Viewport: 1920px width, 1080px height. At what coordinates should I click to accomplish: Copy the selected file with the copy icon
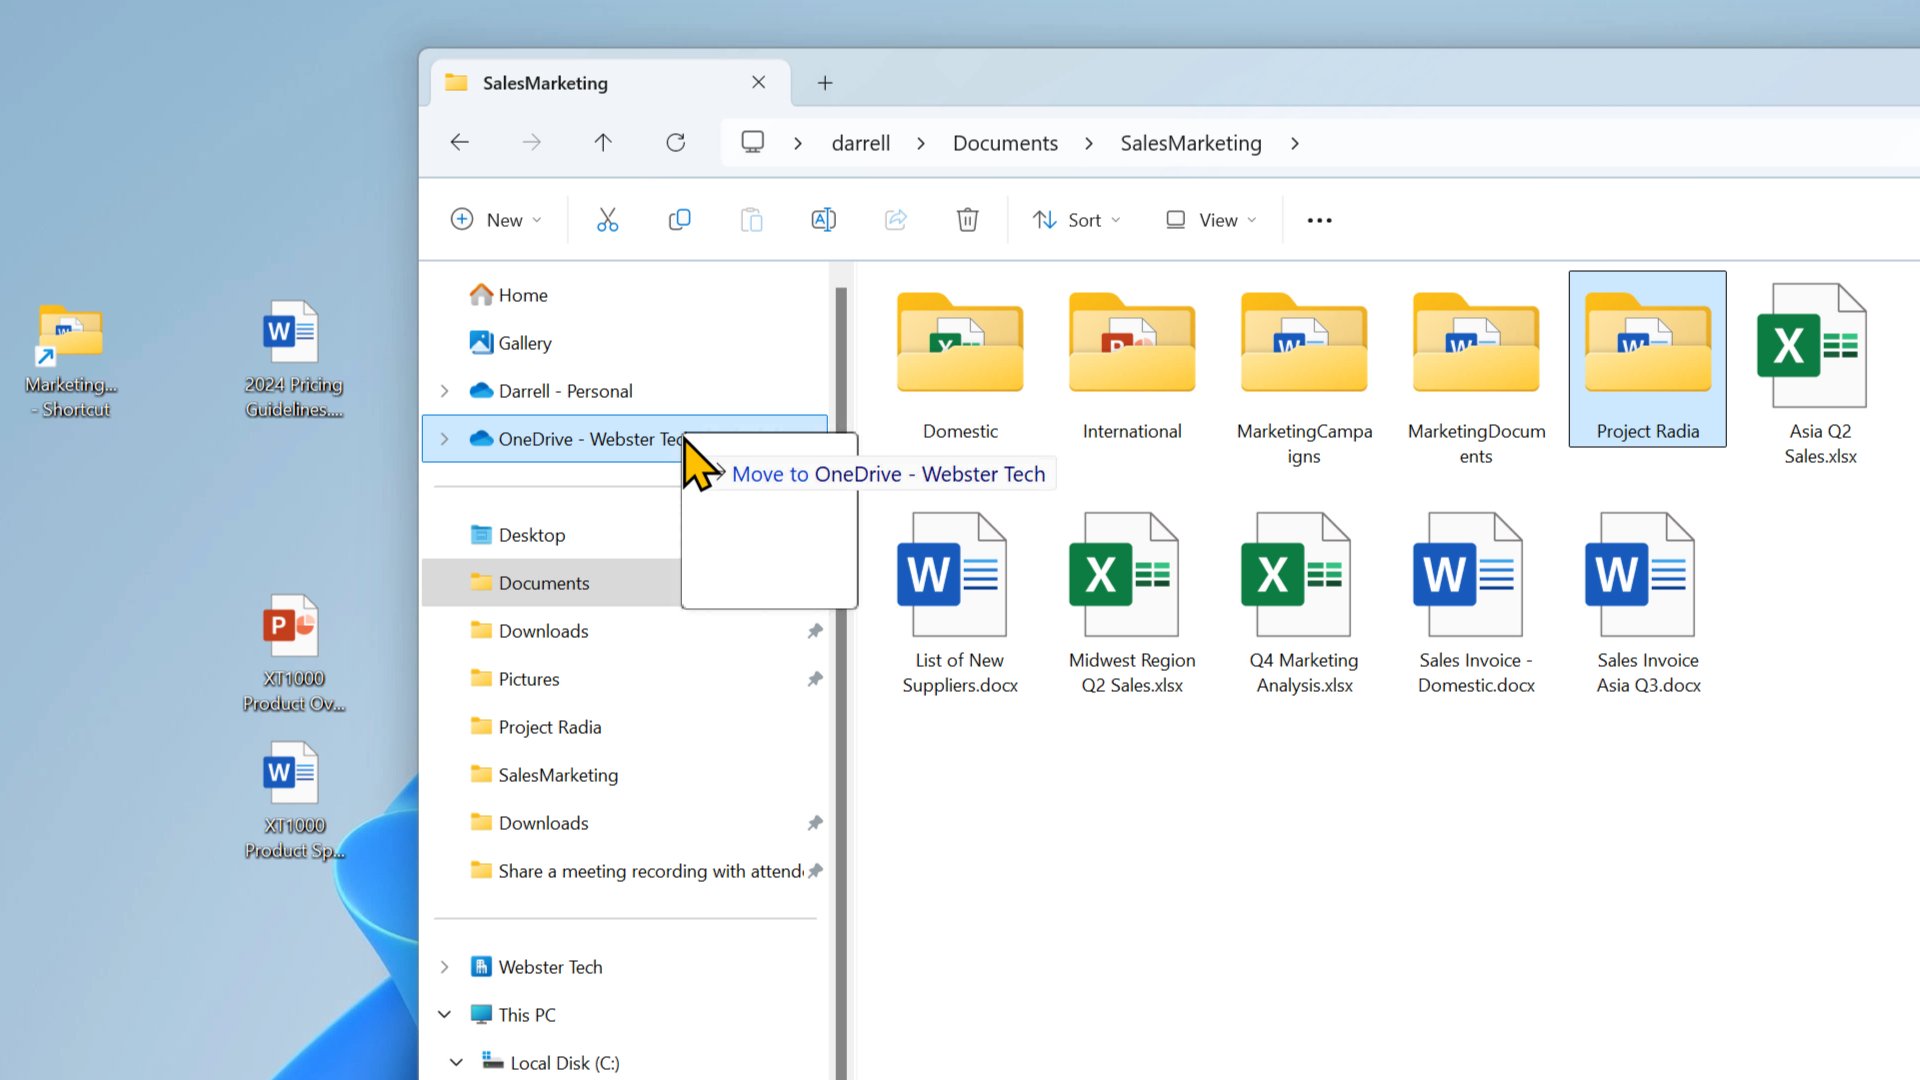coord(679,219)
